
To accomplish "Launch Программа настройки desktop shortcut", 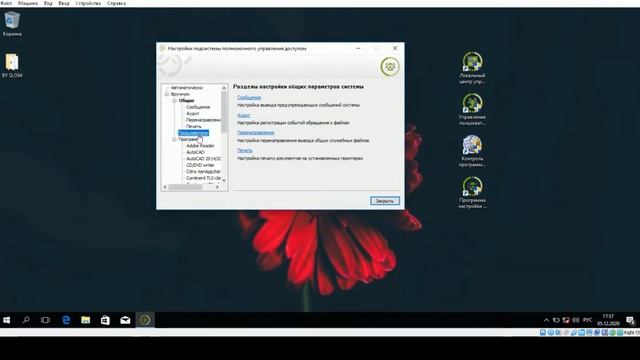I will [x=472, y=193].
